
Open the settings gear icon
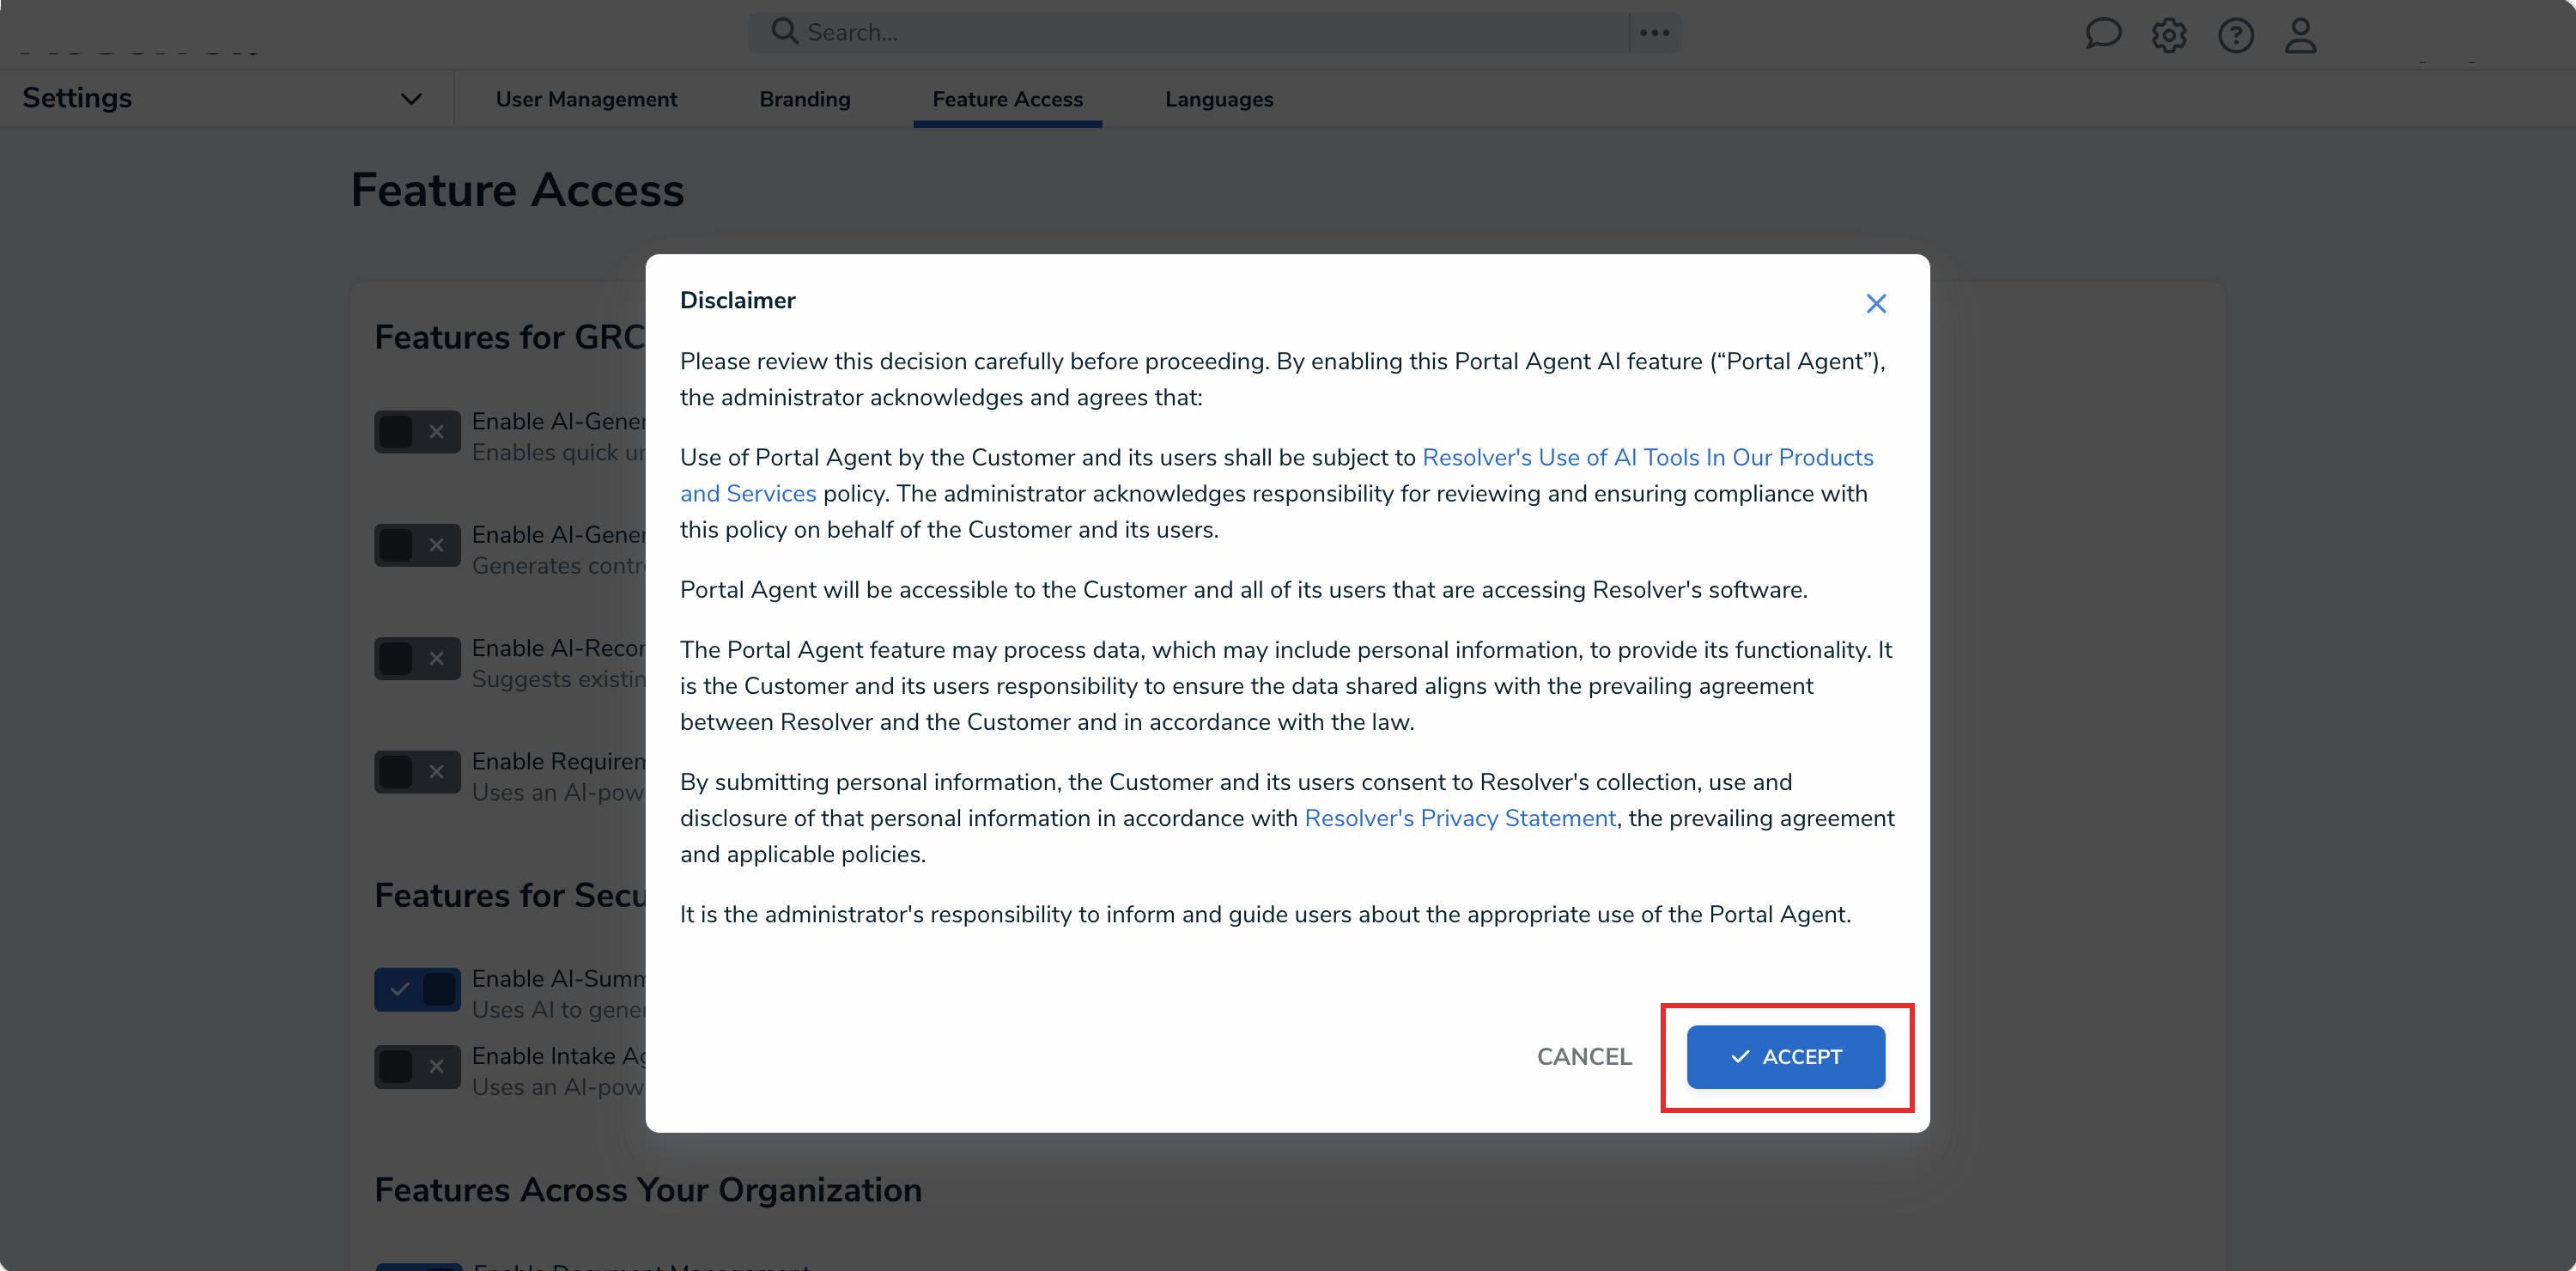[x=2168, y=36]
